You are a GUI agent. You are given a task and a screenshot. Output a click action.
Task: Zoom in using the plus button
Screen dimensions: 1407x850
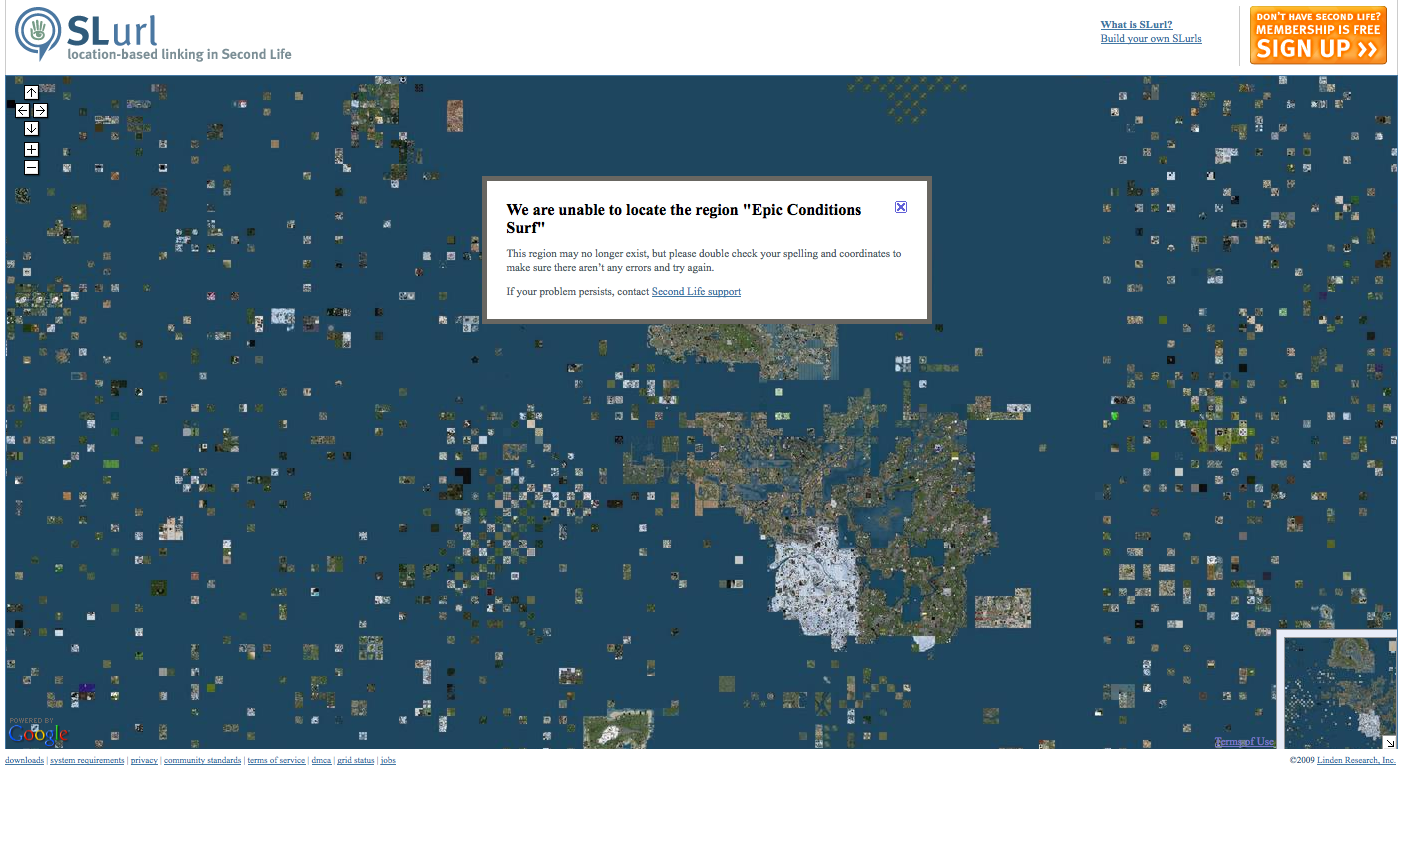[x=31, y=150]
